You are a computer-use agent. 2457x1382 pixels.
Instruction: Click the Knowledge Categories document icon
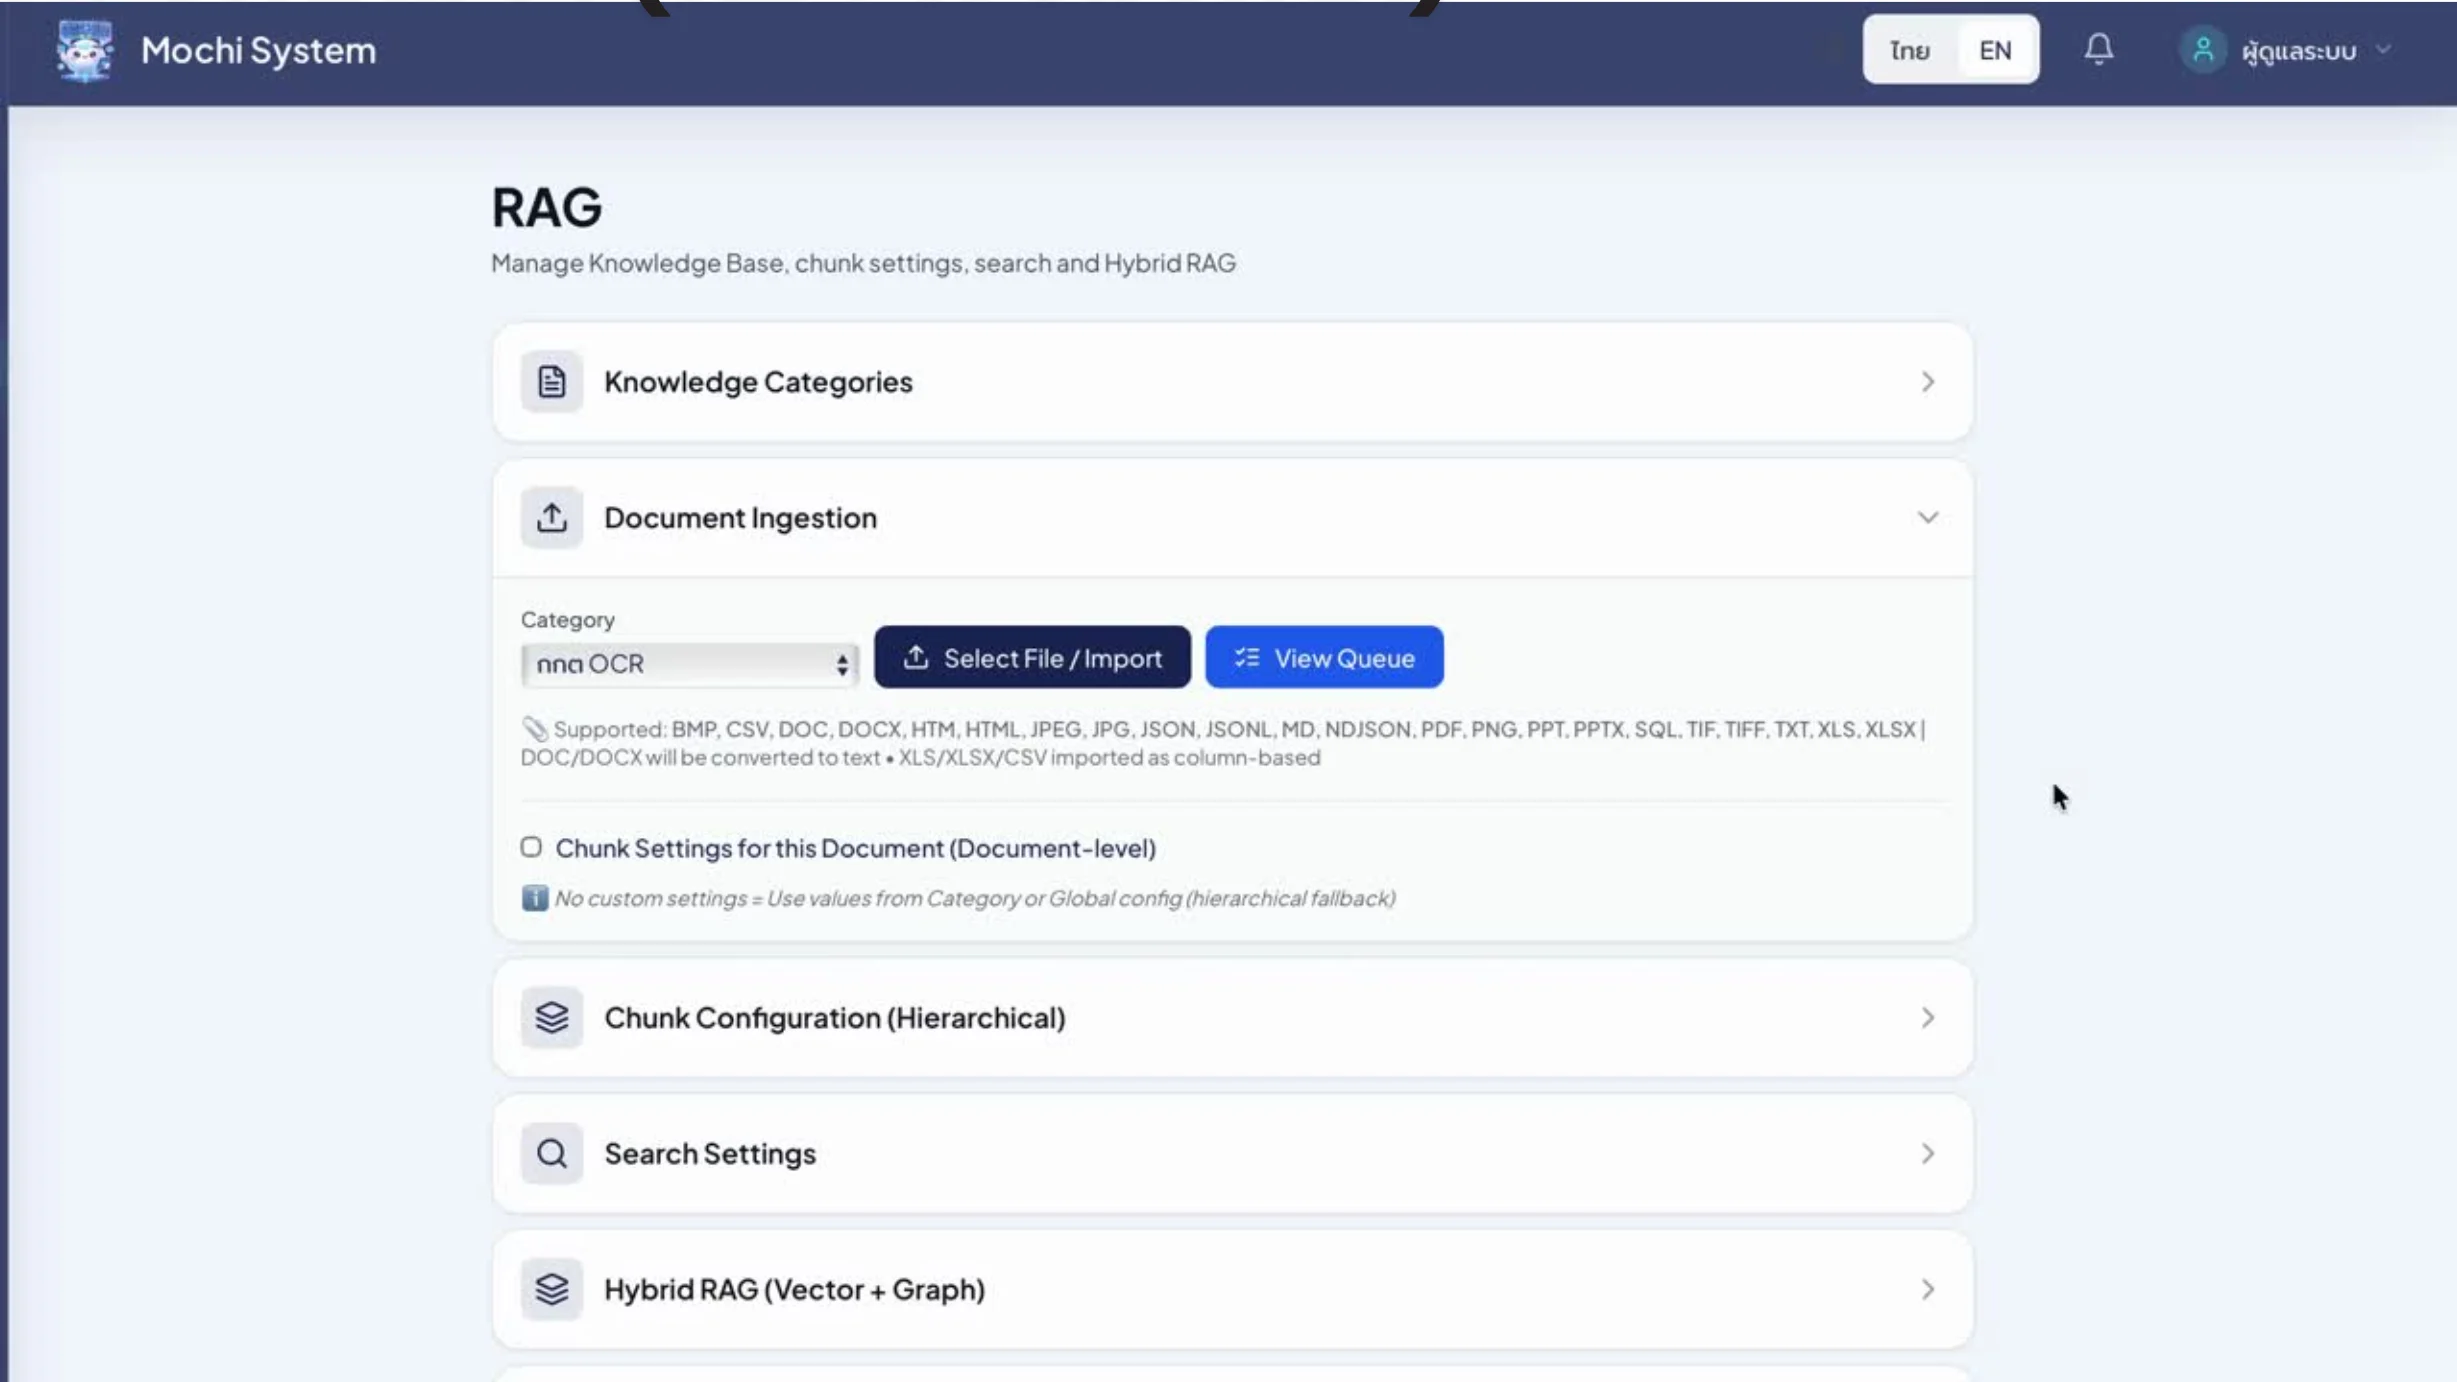coord(552,381)
